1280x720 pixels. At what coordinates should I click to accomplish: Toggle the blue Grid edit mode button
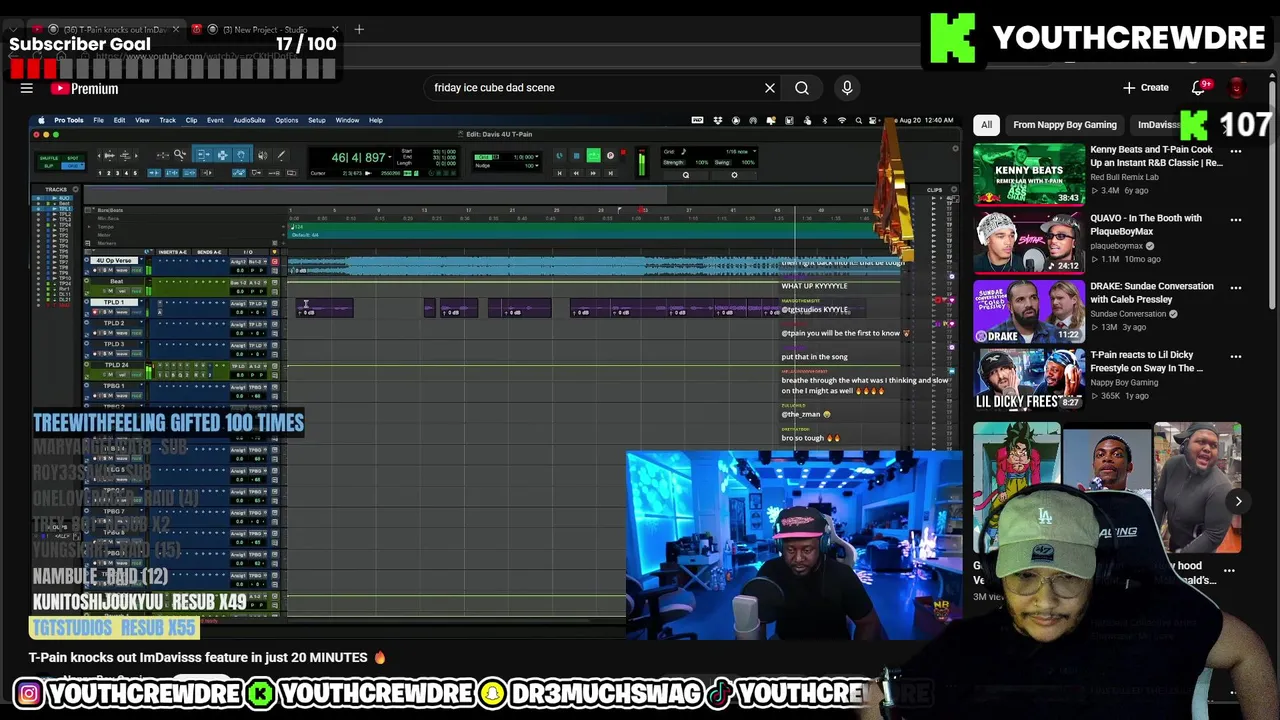click(72, 166)
